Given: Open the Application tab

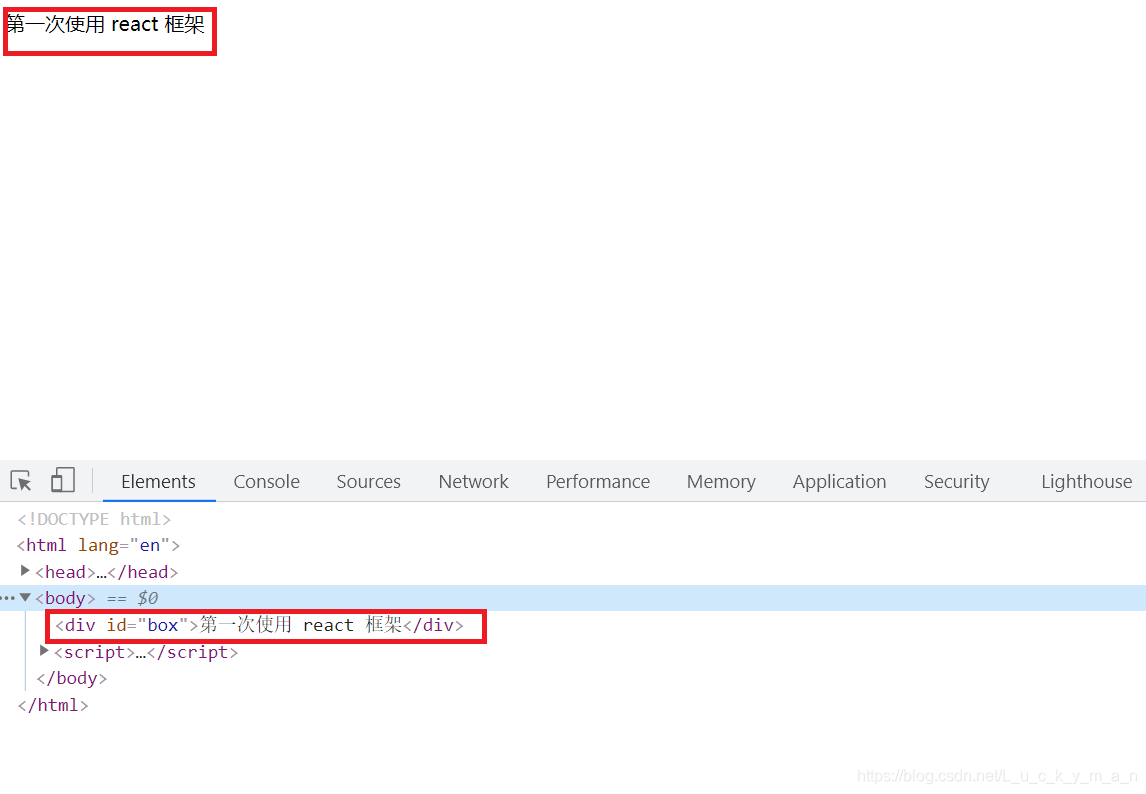Looking at the screenshot, I should (x=840, y=482).
